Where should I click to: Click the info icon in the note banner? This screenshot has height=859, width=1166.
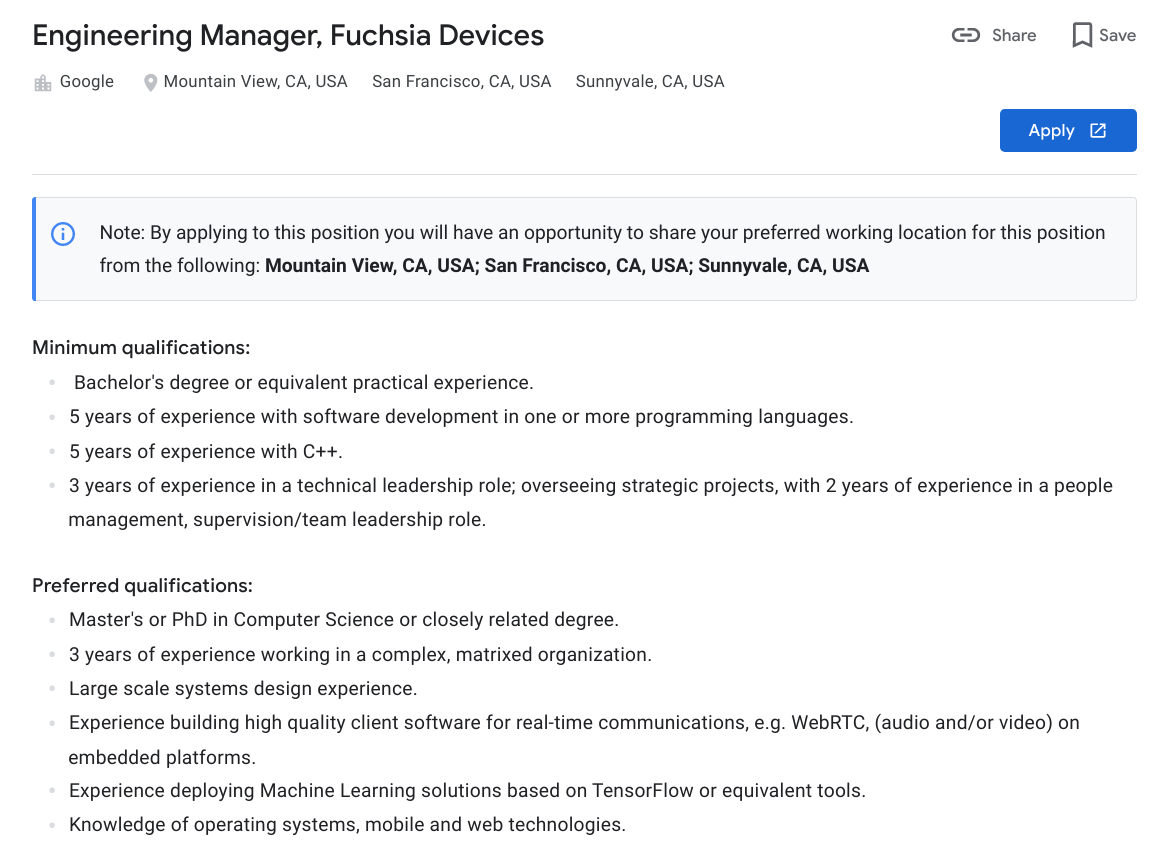coord(63,234)
